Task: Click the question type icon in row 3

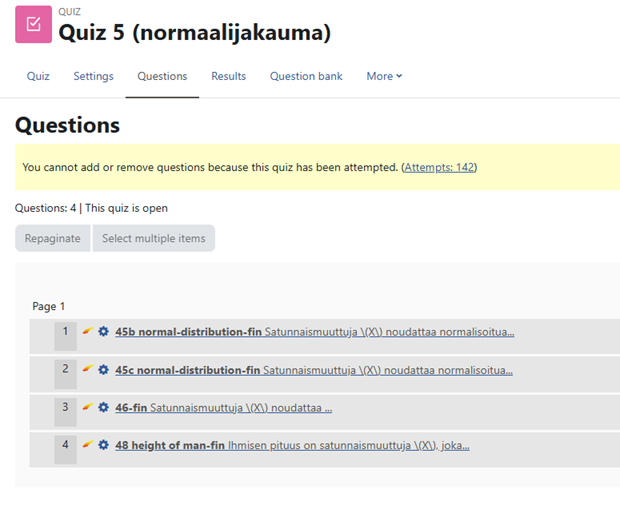Action: point(88,408)
